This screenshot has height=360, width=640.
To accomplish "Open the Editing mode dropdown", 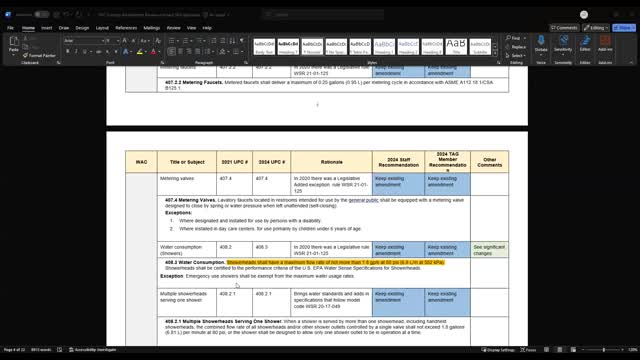I will 596,28.
